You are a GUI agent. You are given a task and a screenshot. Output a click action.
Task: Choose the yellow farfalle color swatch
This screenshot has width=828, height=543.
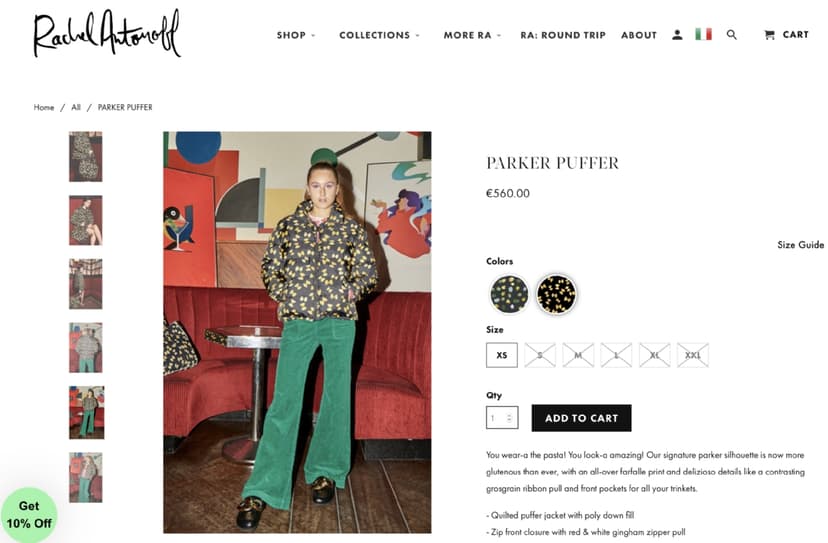[556, 294]
